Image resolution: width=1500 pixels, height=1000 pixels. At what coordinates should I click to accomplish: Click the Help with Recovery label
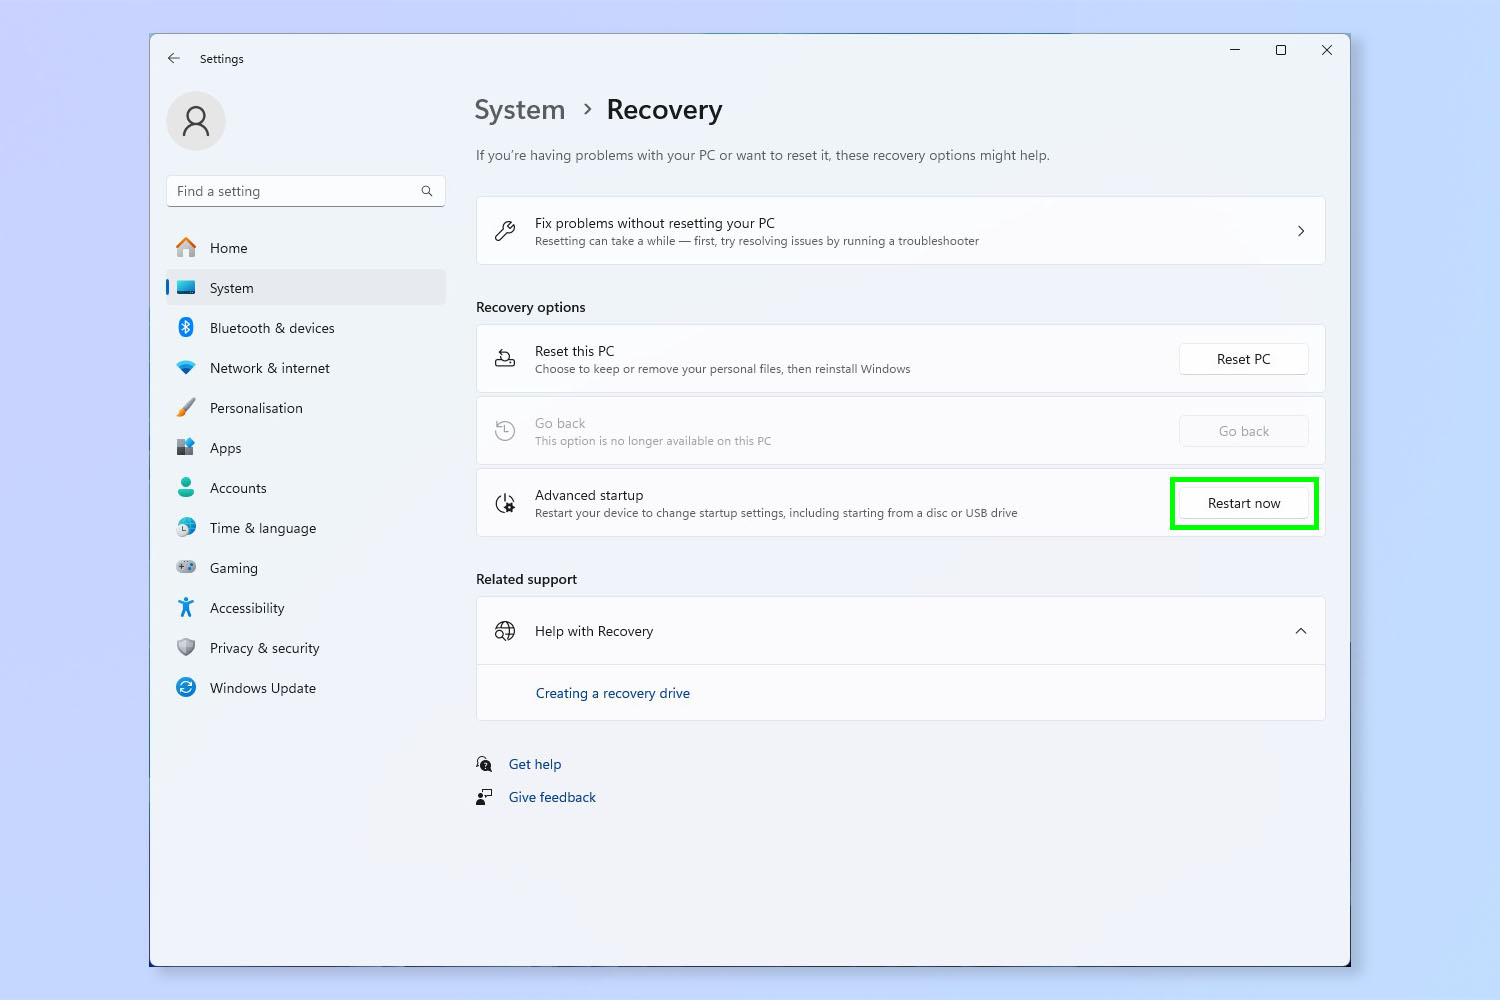point(594,631)
